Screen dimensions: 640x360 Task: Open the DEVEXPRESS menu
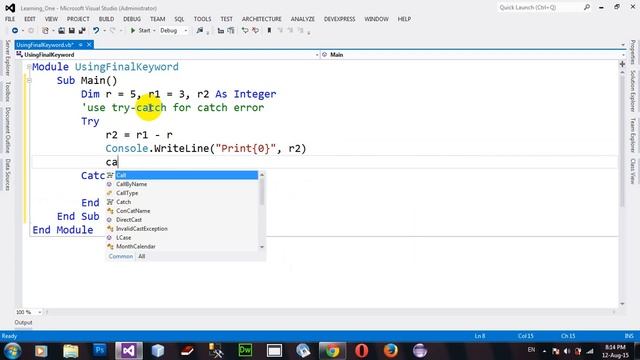click(340, 19)
